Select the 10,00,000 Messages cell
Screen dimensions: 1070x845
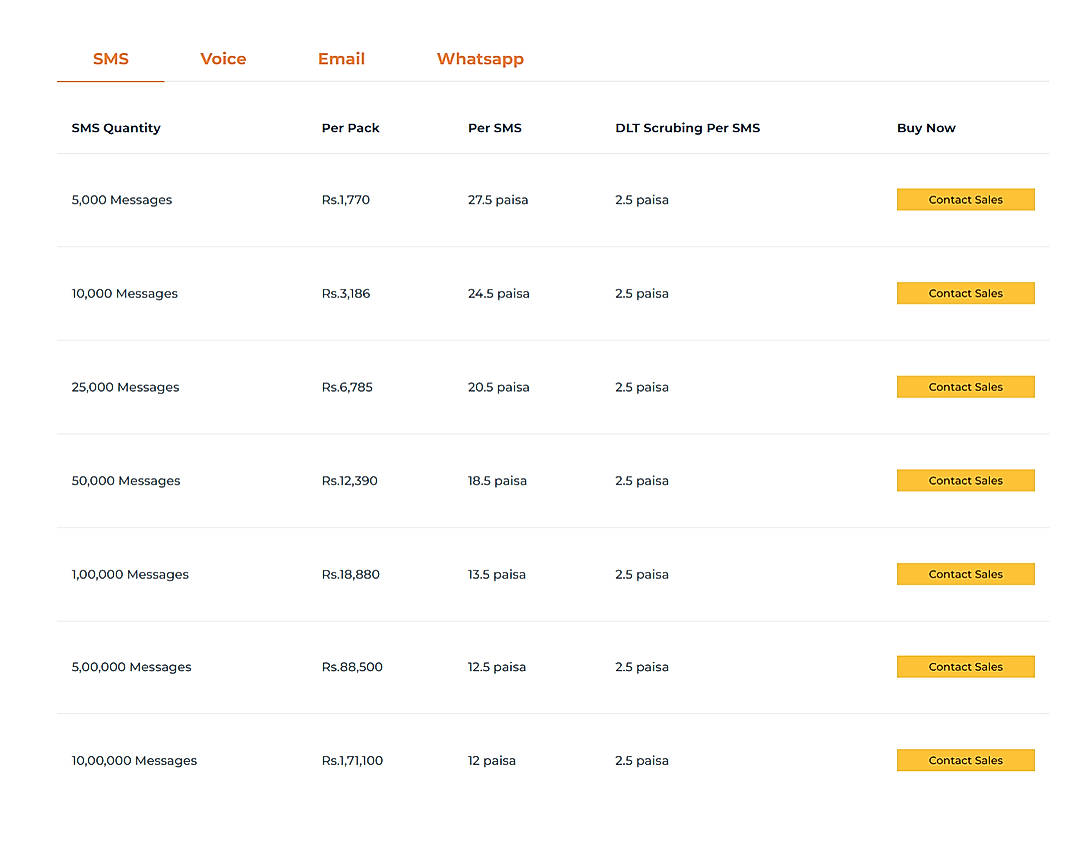[x=134, y=760]
